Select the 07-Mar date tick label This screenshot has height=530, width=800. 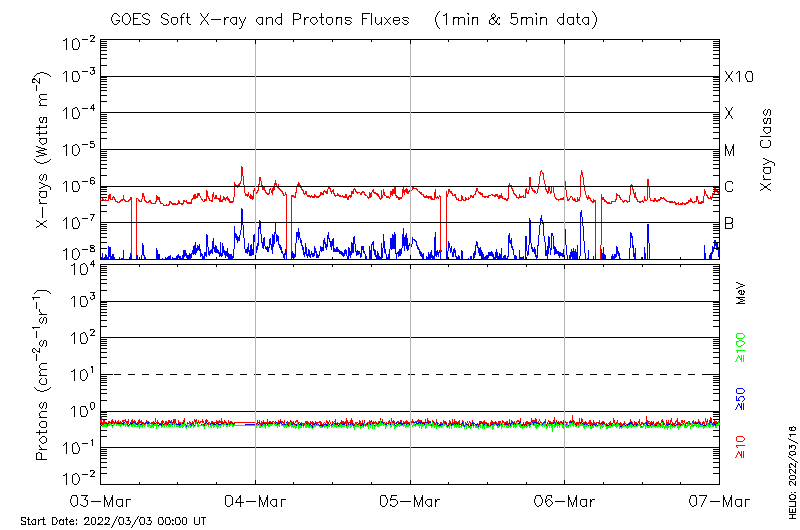point(718,500)
